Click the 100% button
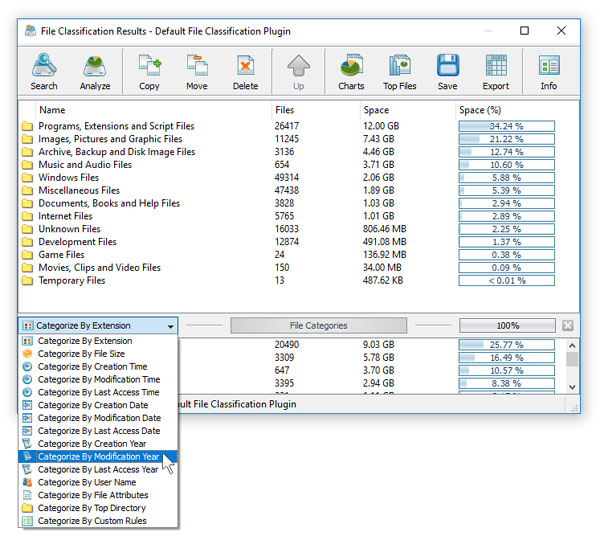This screenshot has height=536, width=600. click(x=507, y=326)
